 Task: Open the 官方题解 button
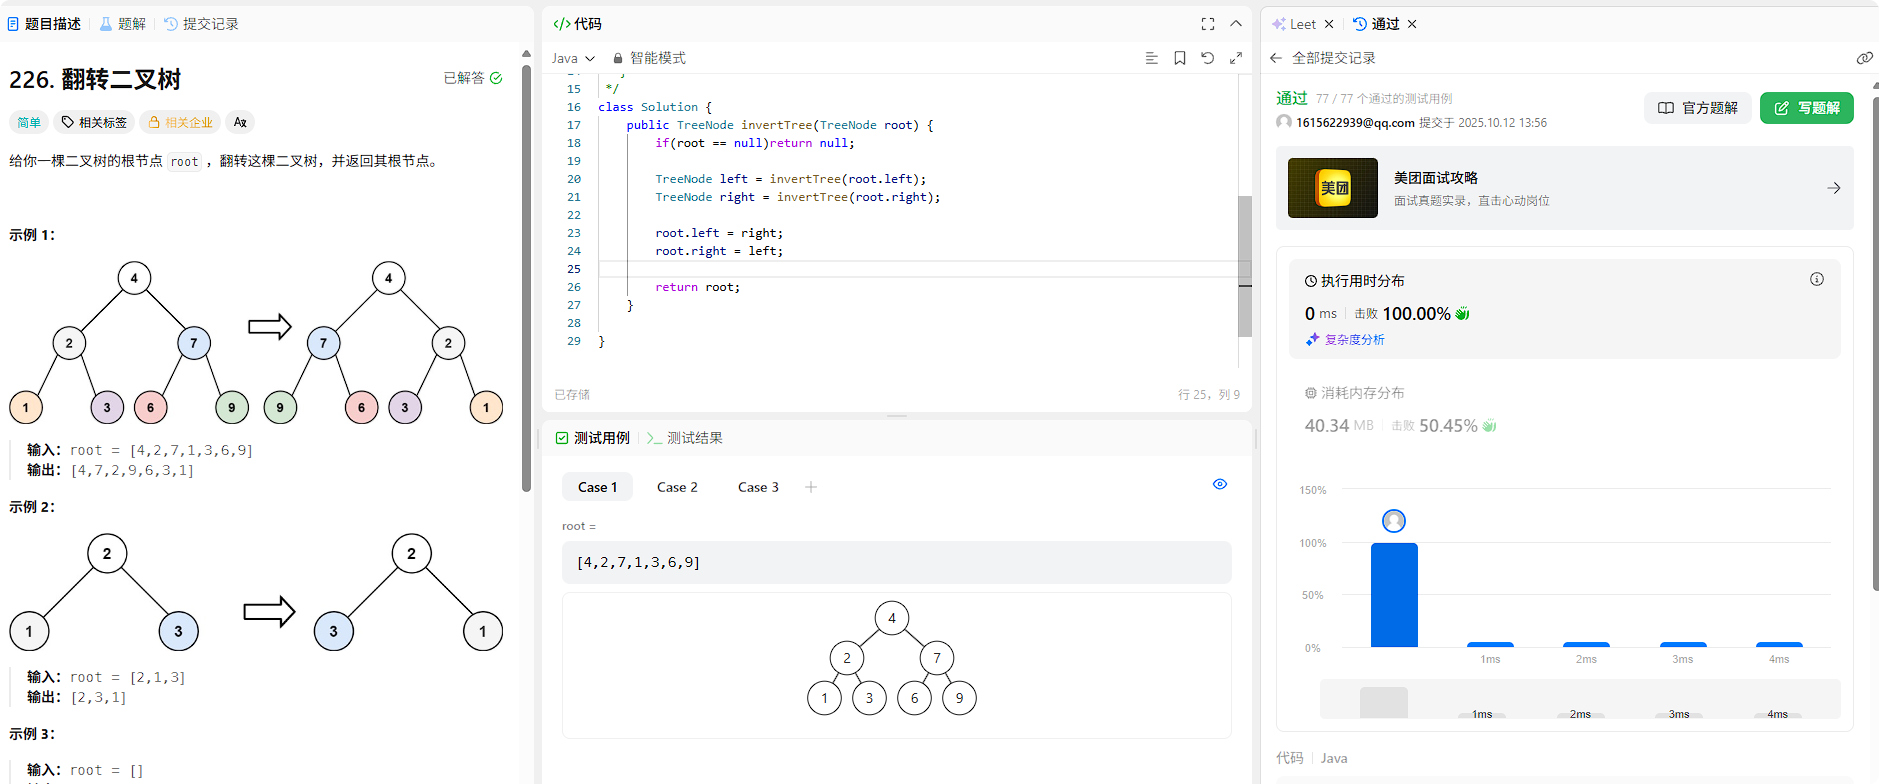click(x=1698, y=108)
